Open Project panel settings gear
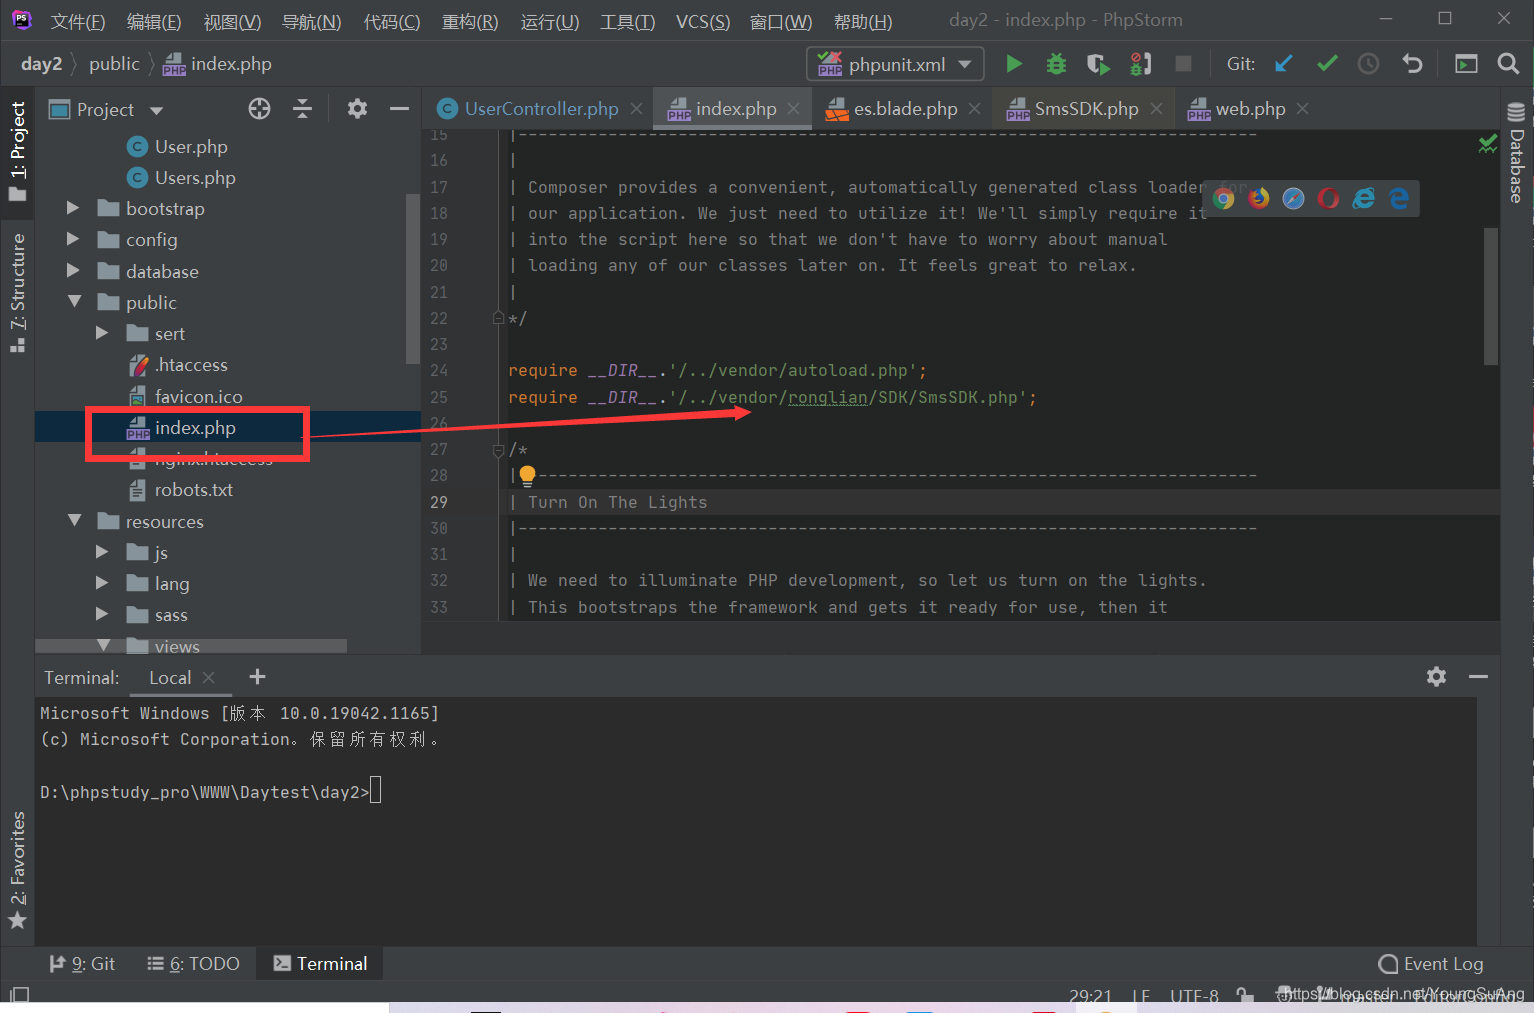Screen dimensions: 1534x1013 [x=357, y=109]
